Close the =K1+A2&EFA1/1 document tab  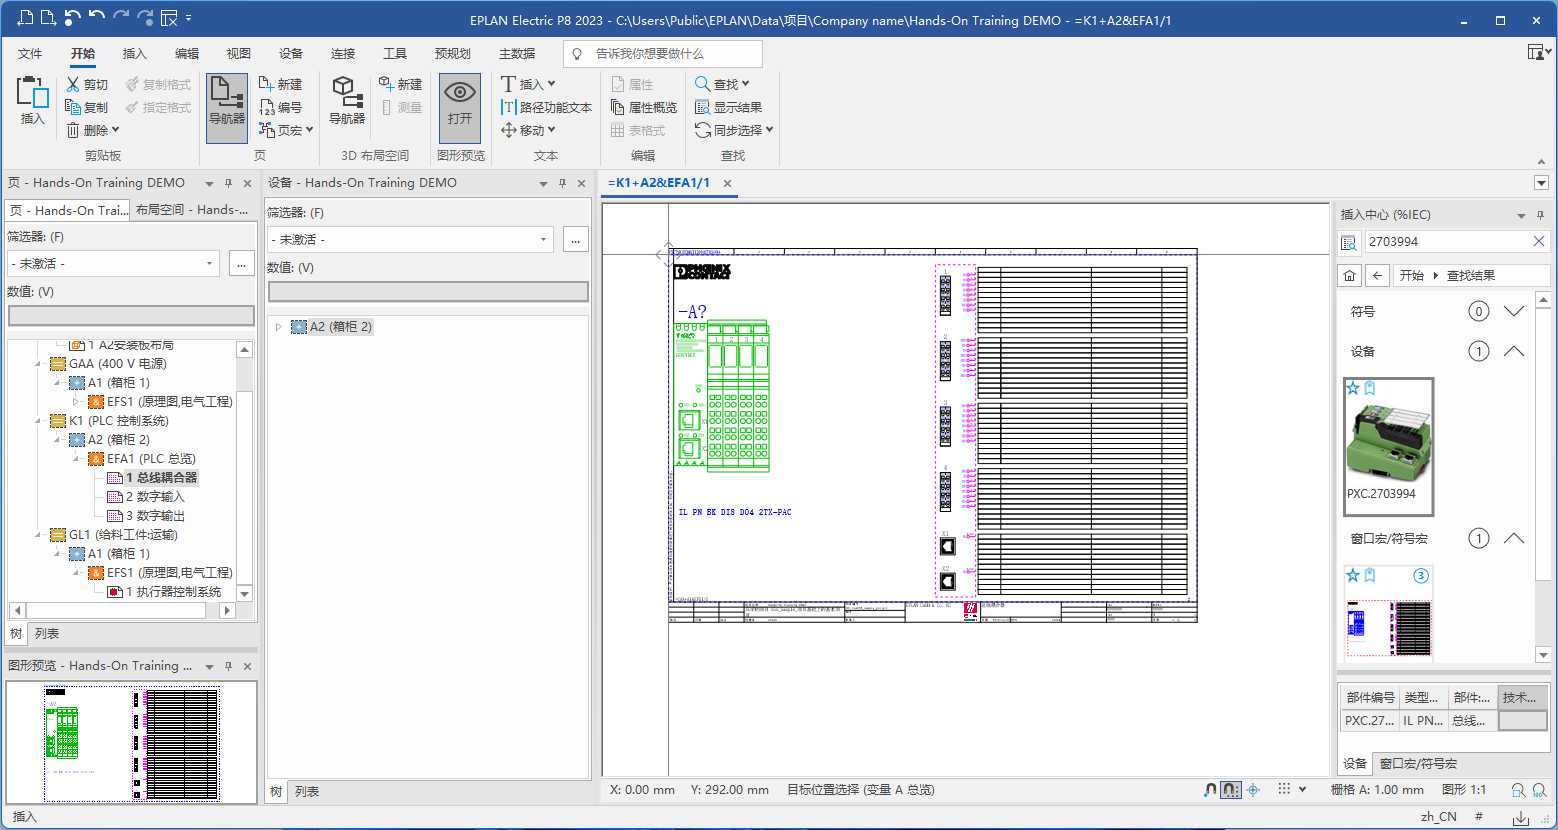[728, 184]
